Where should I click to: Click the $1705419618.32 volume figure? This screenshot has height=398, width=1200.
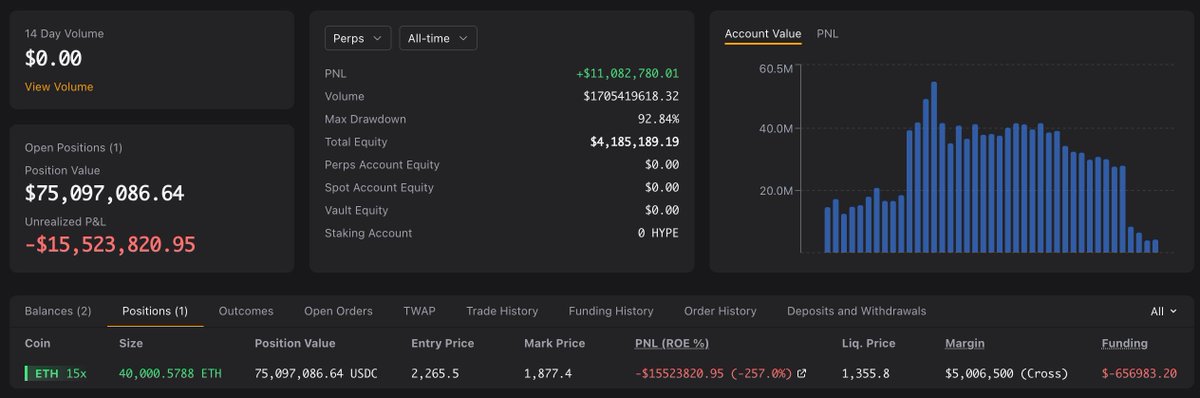[631, 97]
